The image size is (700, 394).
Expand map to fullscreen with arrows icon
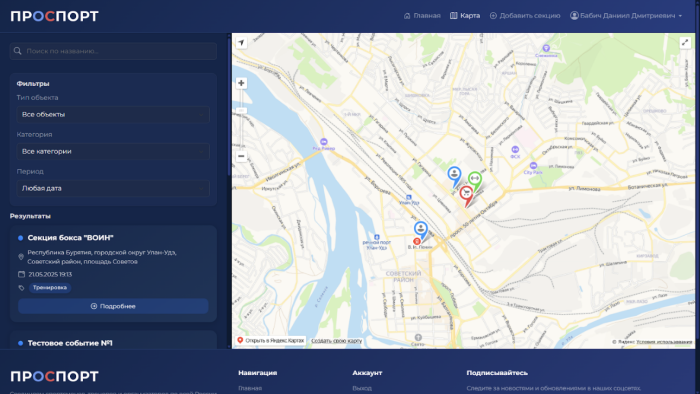tap(685, 43)
